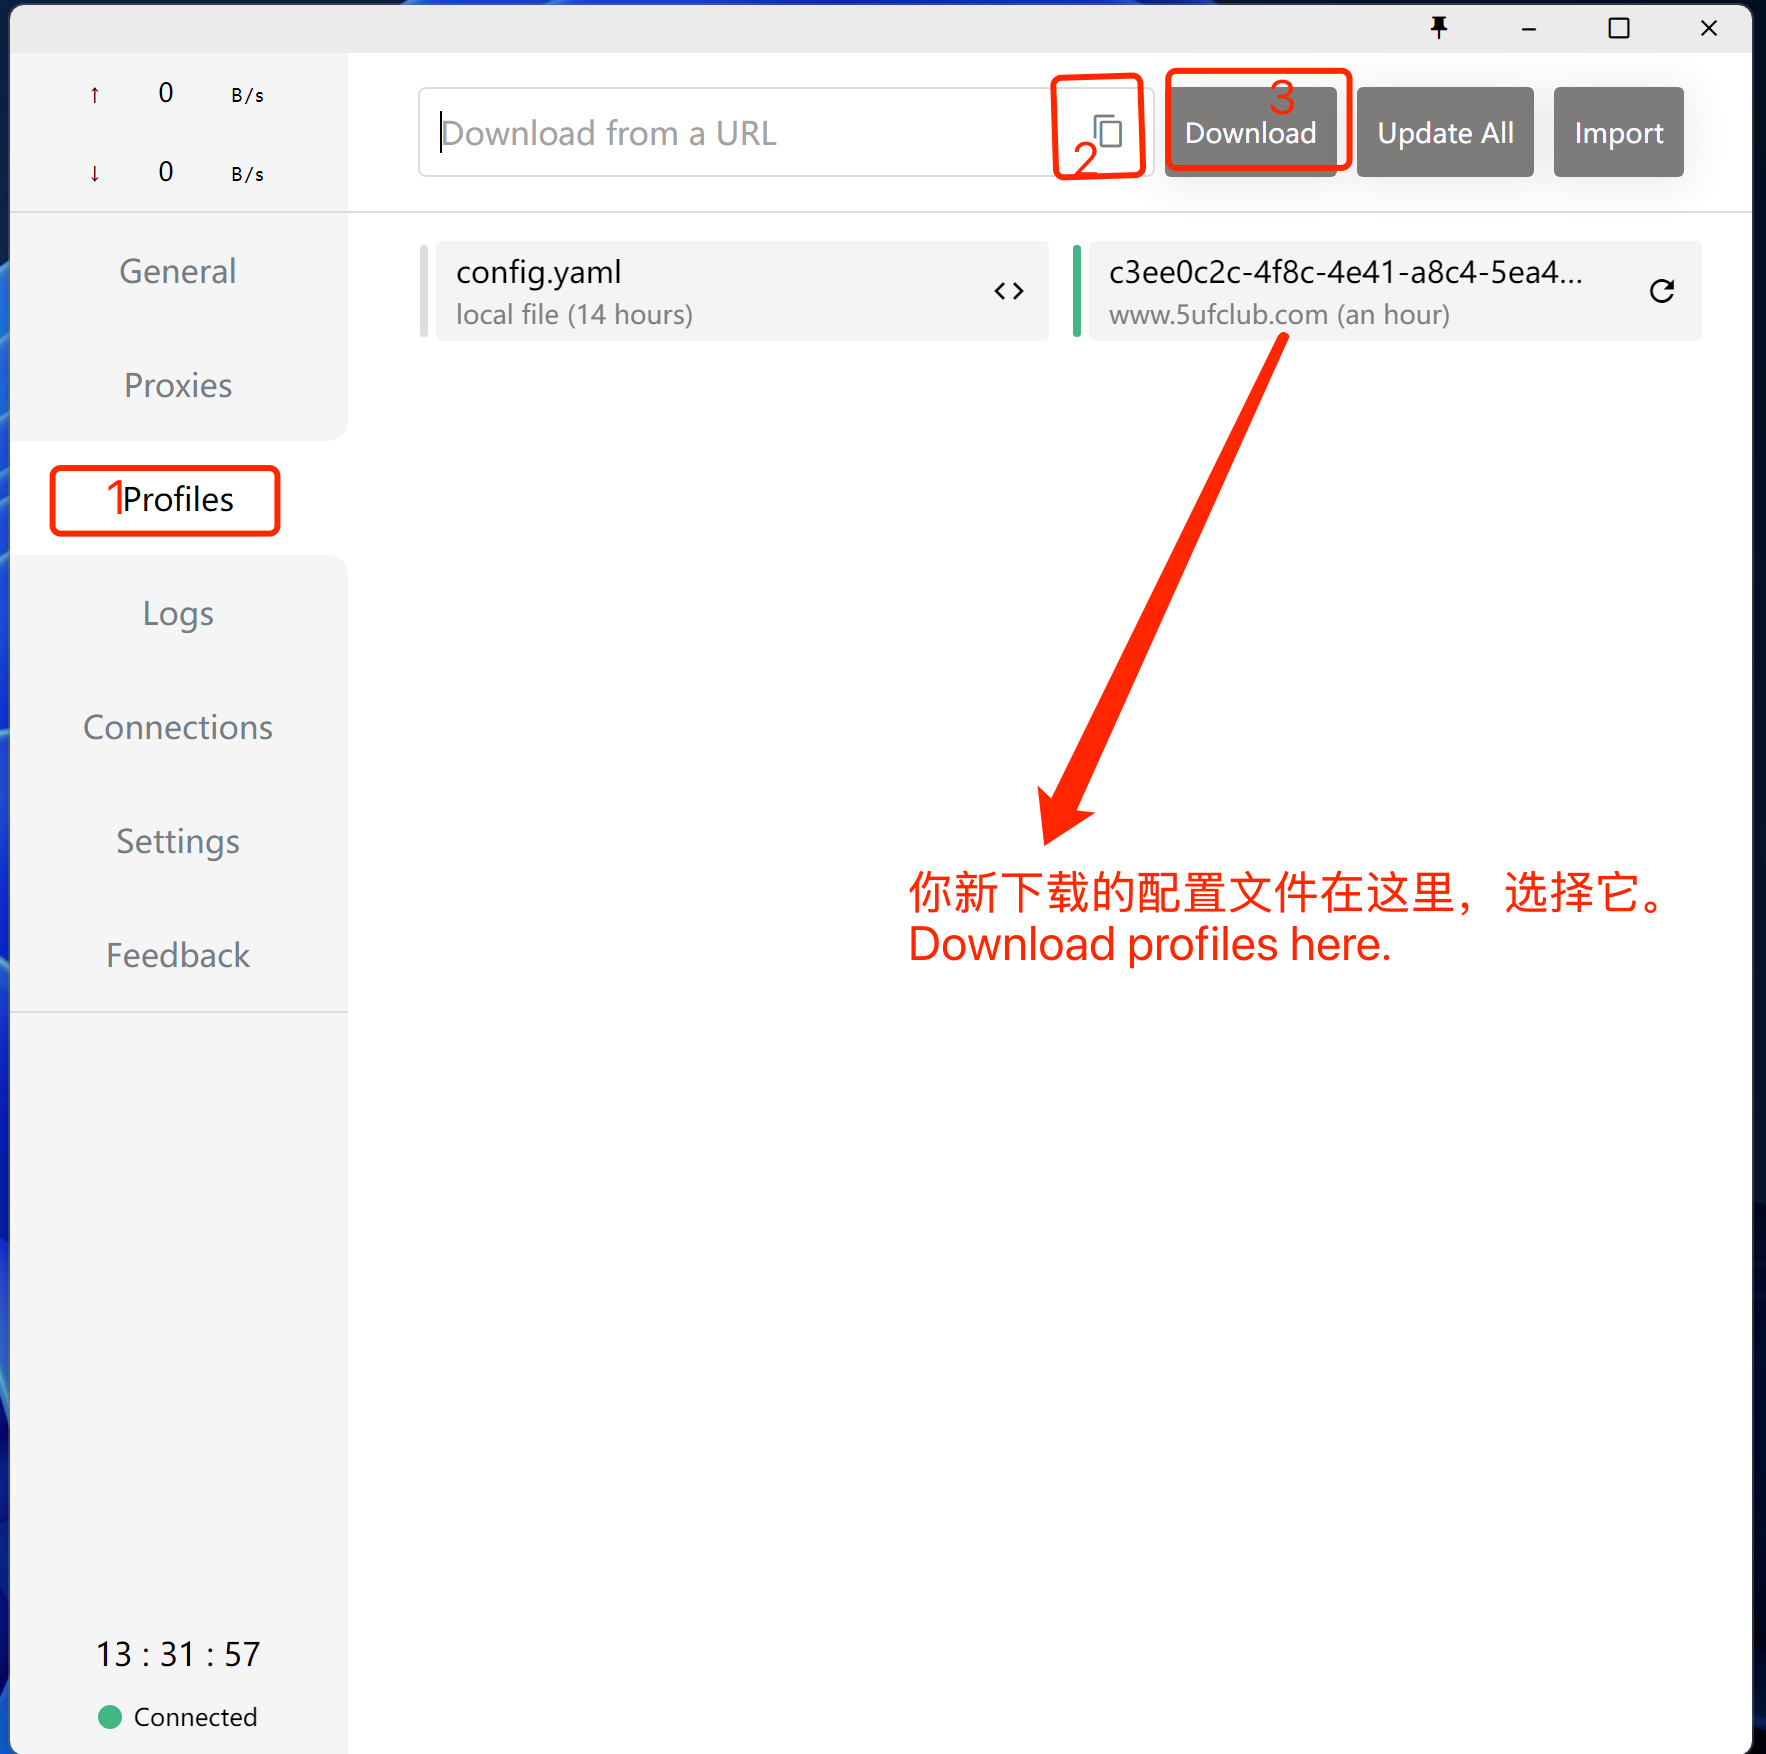This screenshot has height=1754, width=1766.
Task: Open the Logs section
Action: [178, 613]
